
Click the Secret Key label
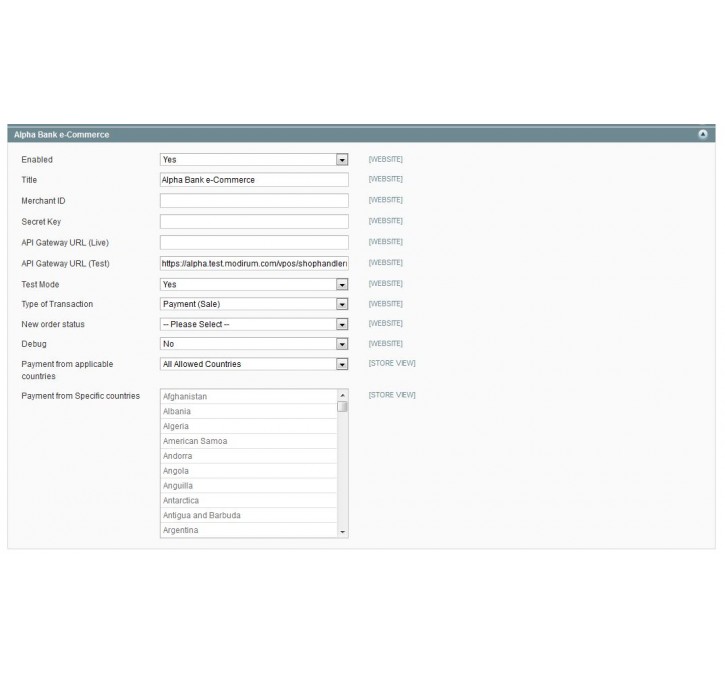click(41, 221)
